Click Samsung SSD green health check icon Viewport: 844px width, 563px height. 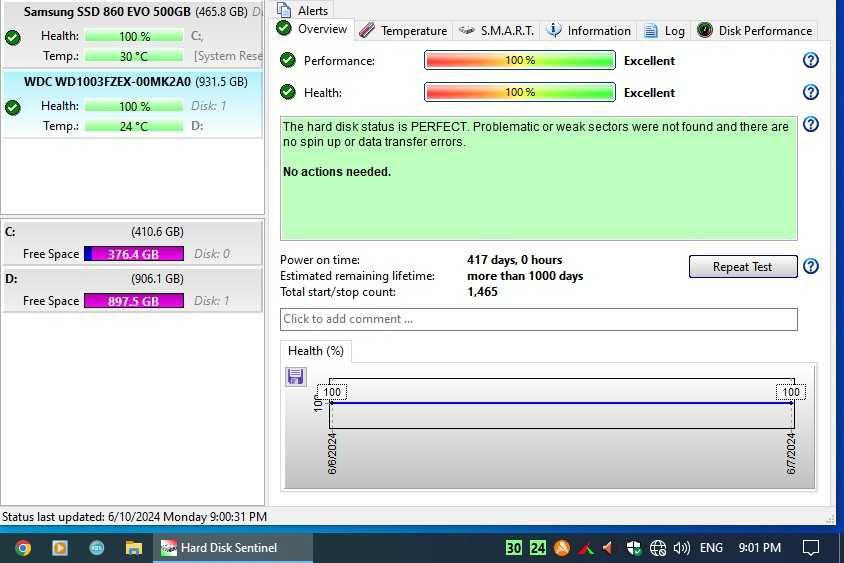click(x=13, y=37)
